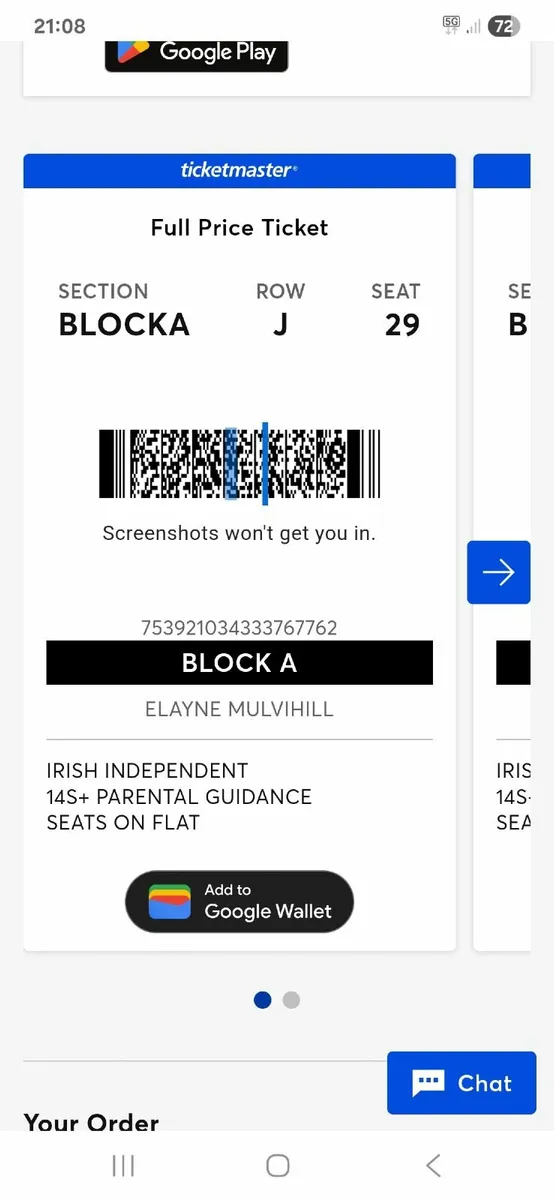The image size is (554, 1200).
Task: Select the second carousel page dot
Action: [x=291, y=999]
